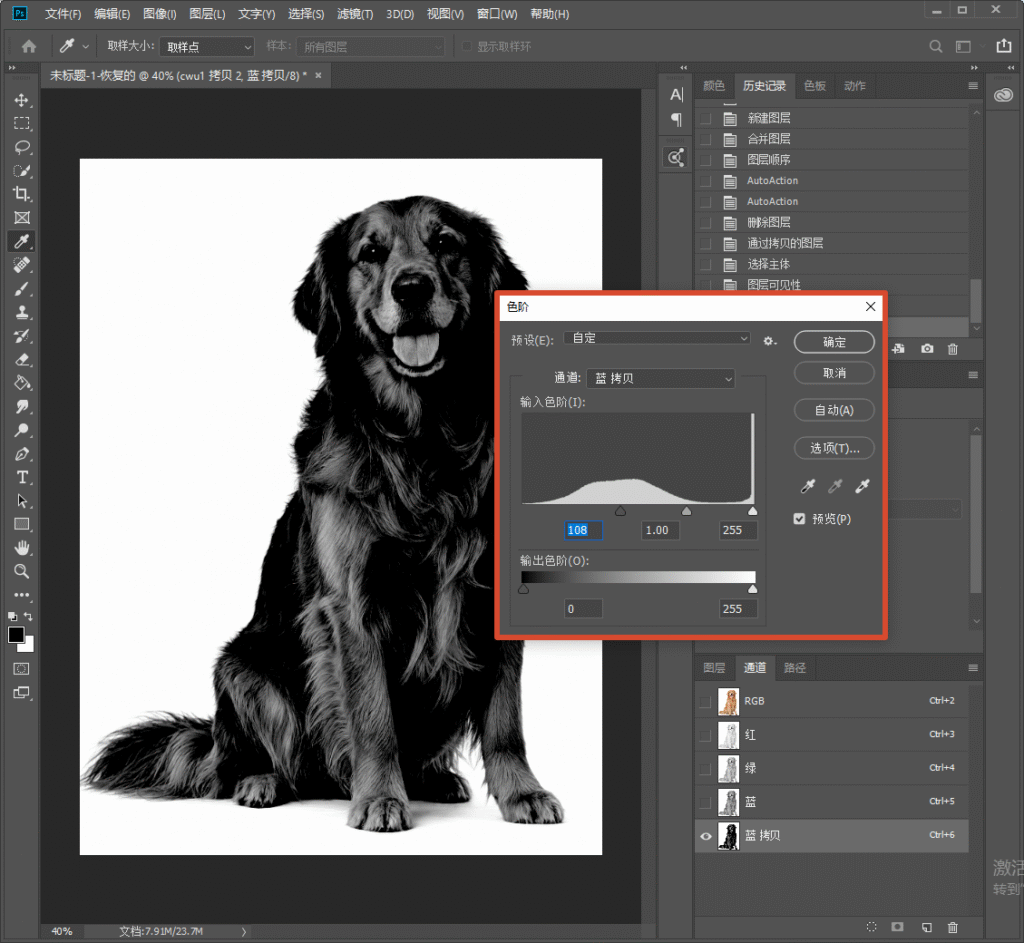Viewport: 1024px width, 943px height.
Task: Set history brush source at 合并图层
Action: [706, 139]
